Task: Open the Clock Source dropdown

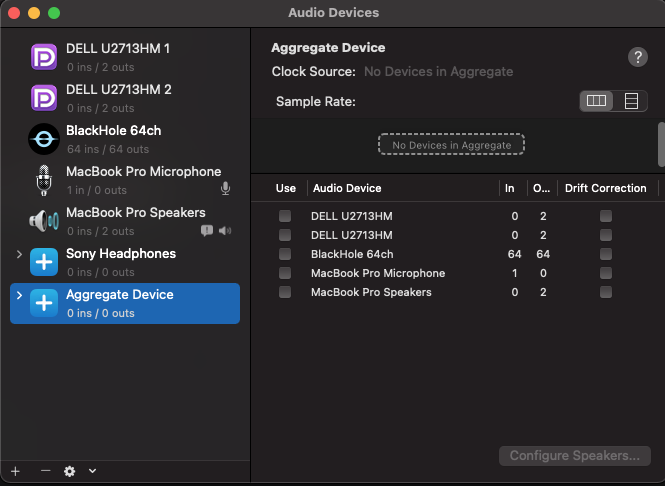Action: 439,72
